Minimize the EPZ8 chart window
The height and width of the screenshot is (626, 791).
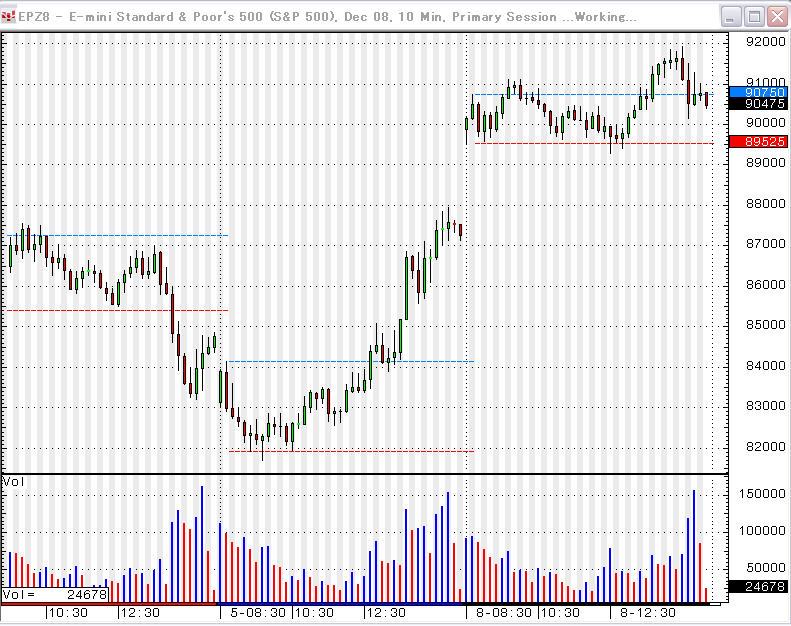[x=730, y=17]
